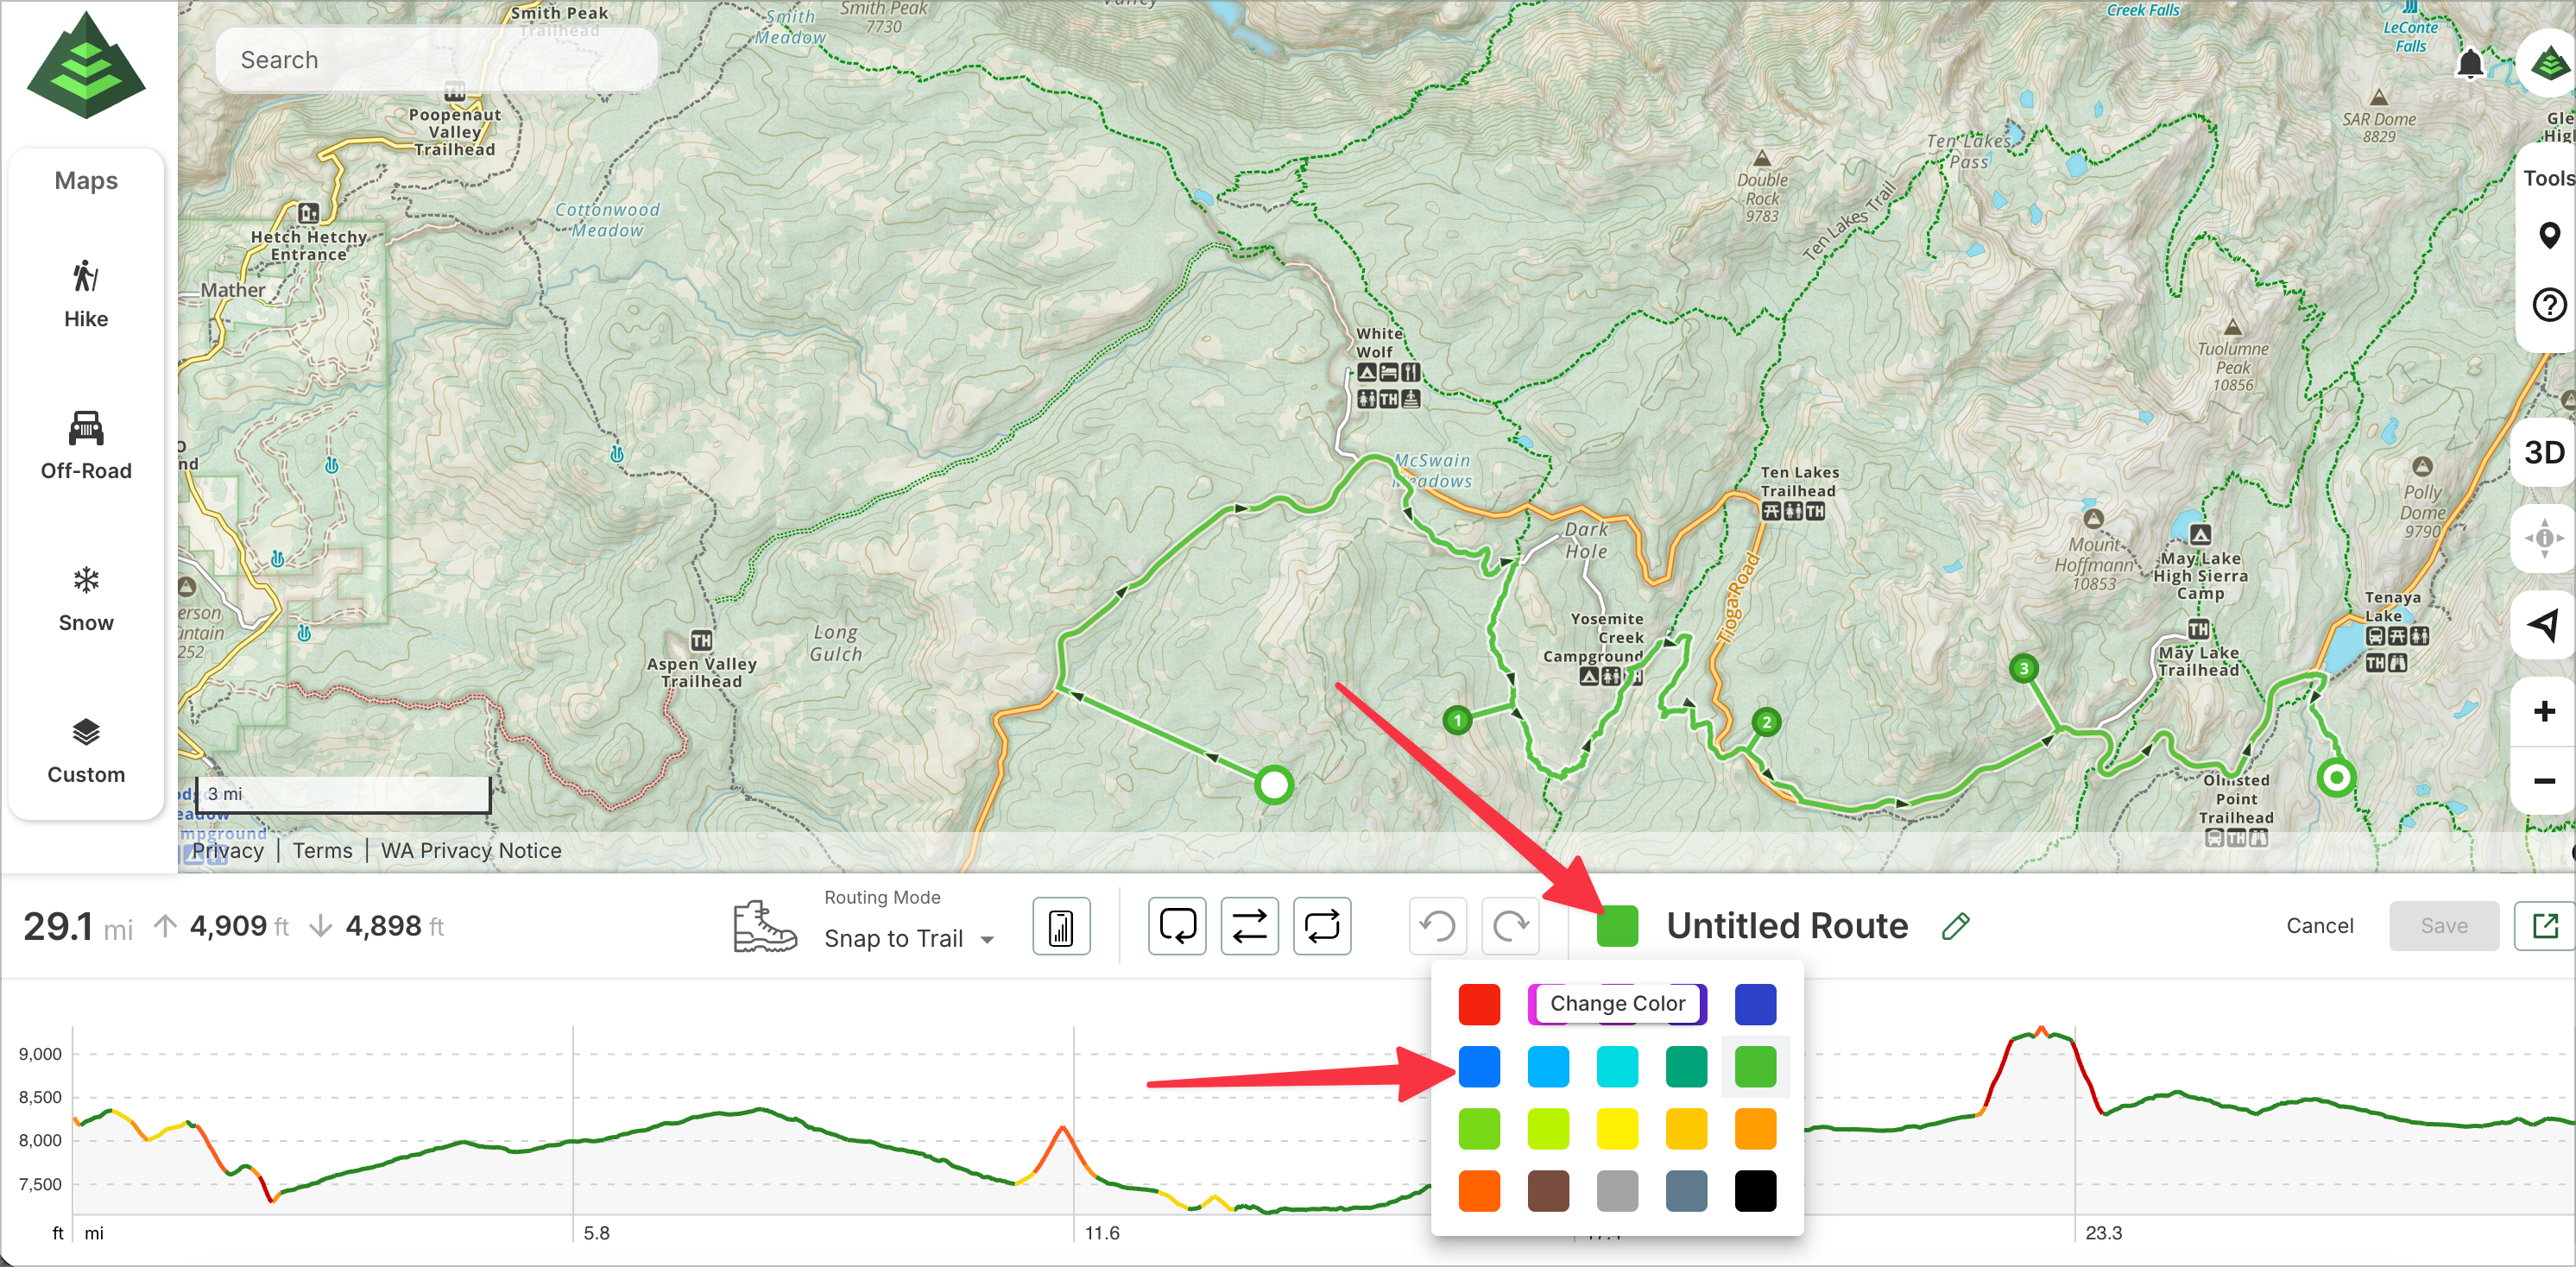Click the notification bell icon
Viewport: 2576px width, 1267px height.
pyautogui.click(x=2469, y=64)
